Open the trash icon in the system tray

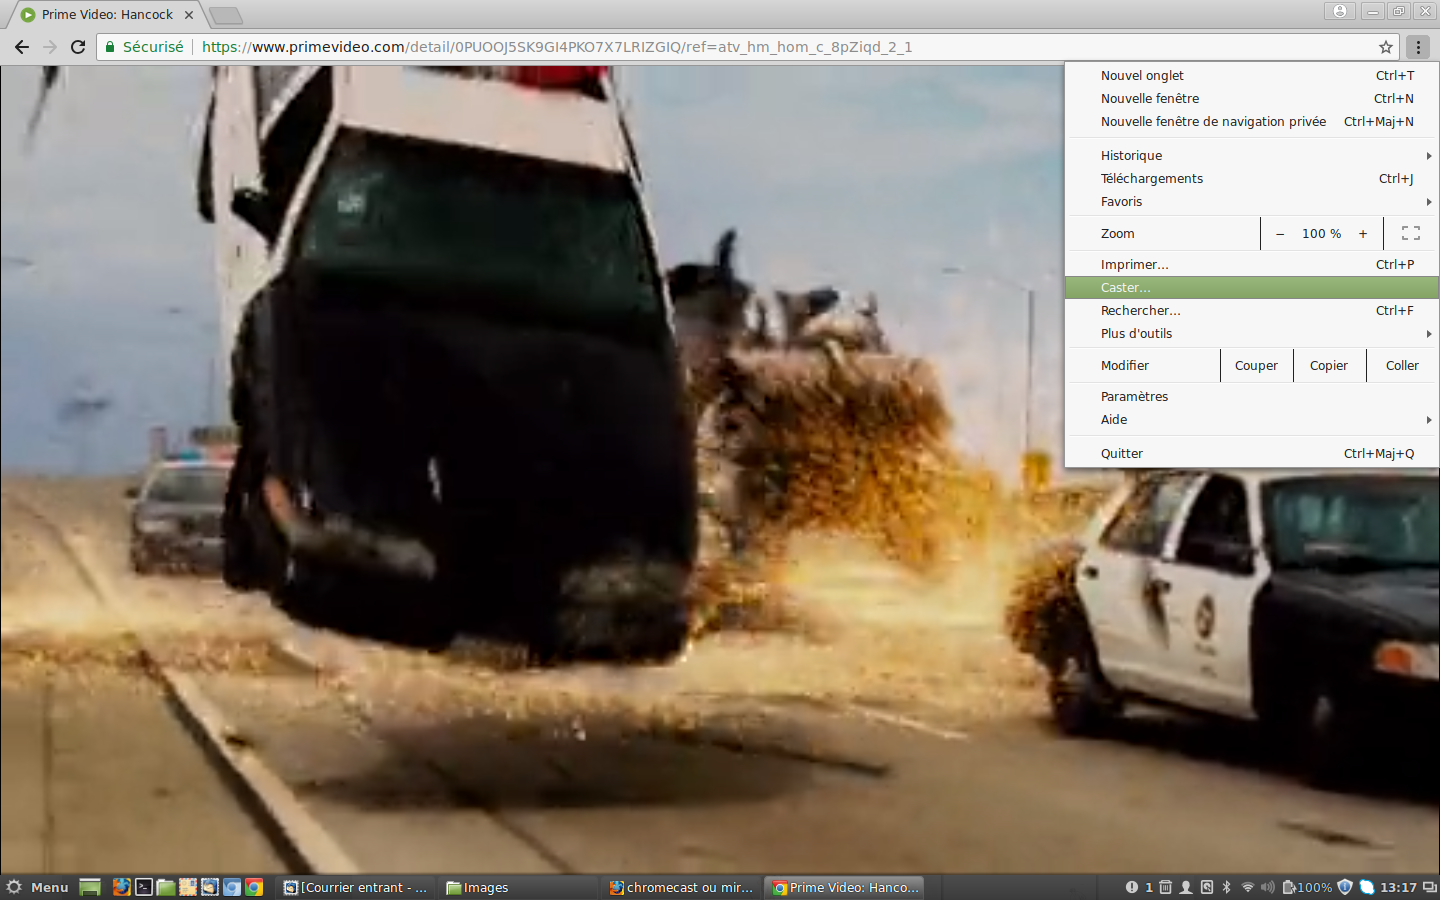pyautogui.click(x=1166, y=887)
